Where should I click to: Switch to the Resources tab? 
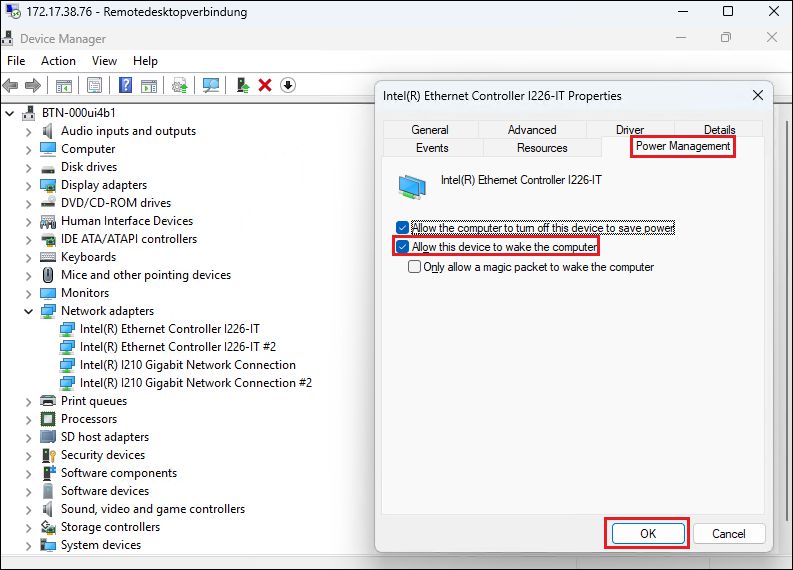tap(542, 148)
